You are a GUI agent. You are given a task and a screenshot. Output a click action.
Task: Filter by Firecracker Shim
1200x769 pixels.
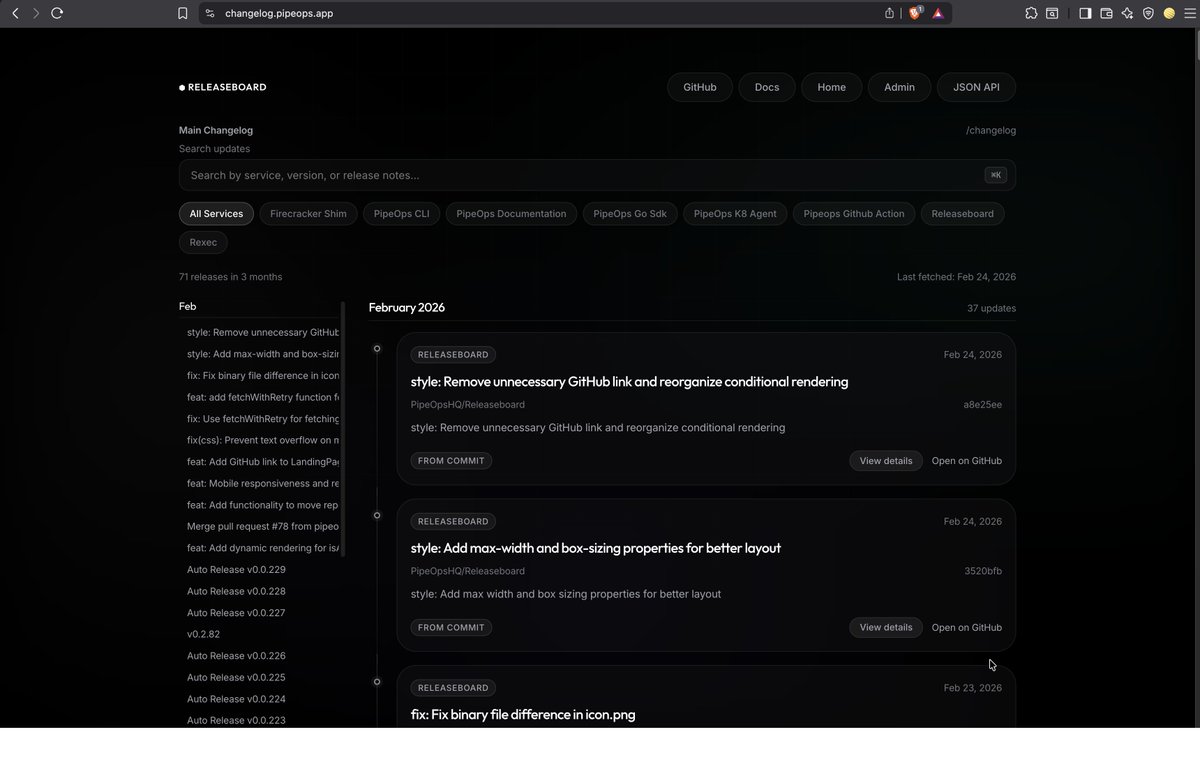point(308,213)
